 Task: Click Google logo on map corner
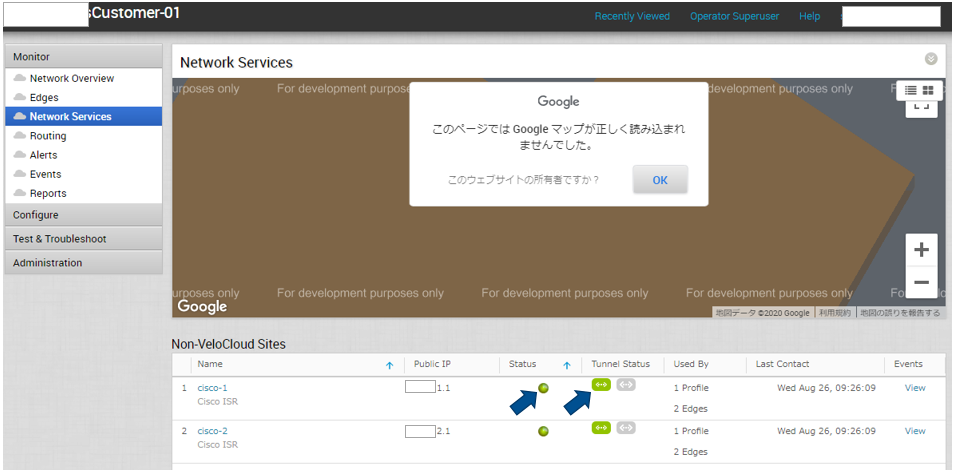(x=202, y=306)
